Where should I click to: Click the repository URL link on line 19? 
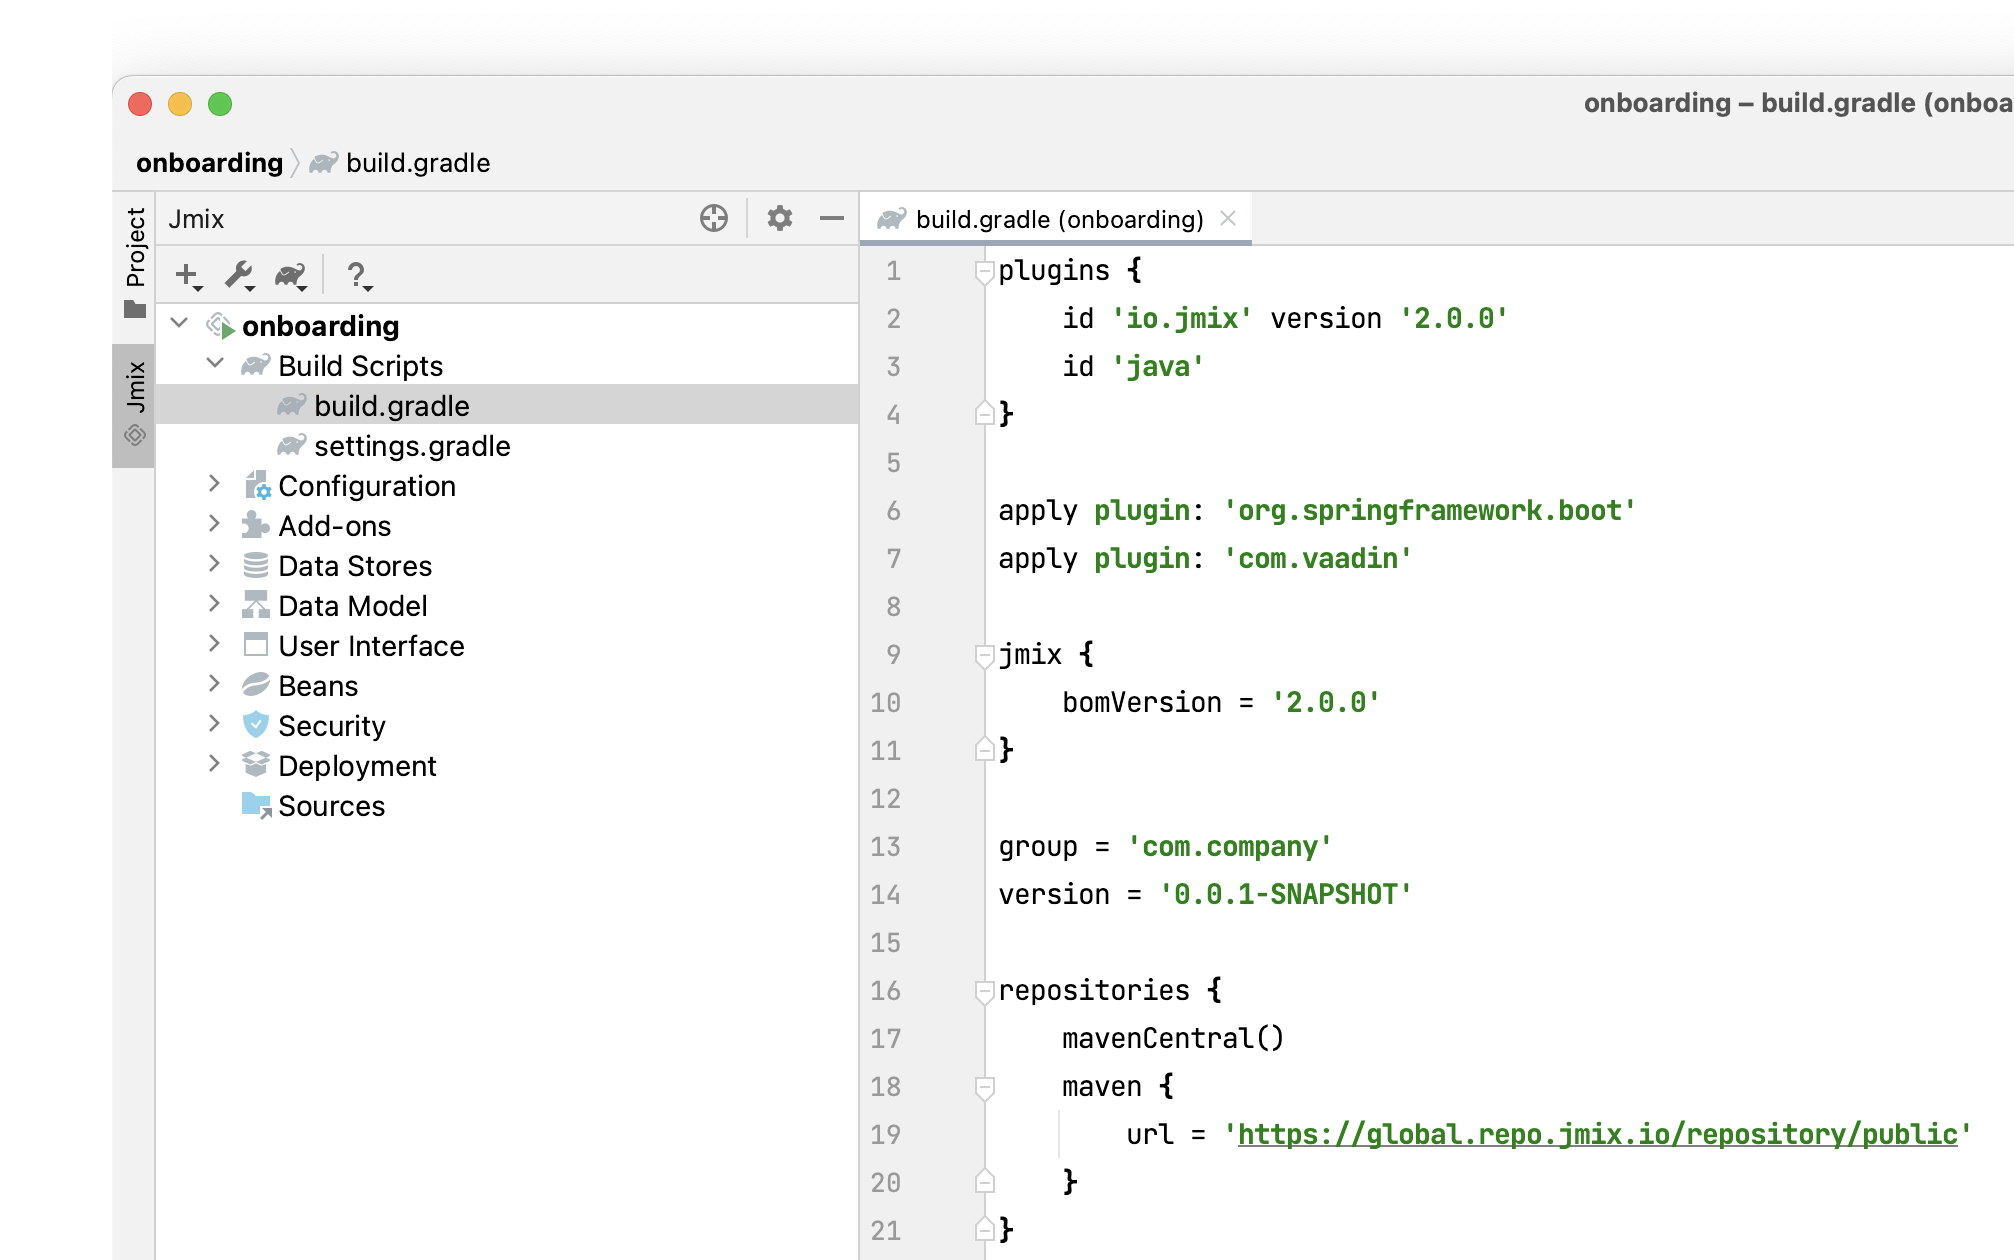(1595, 1134)
